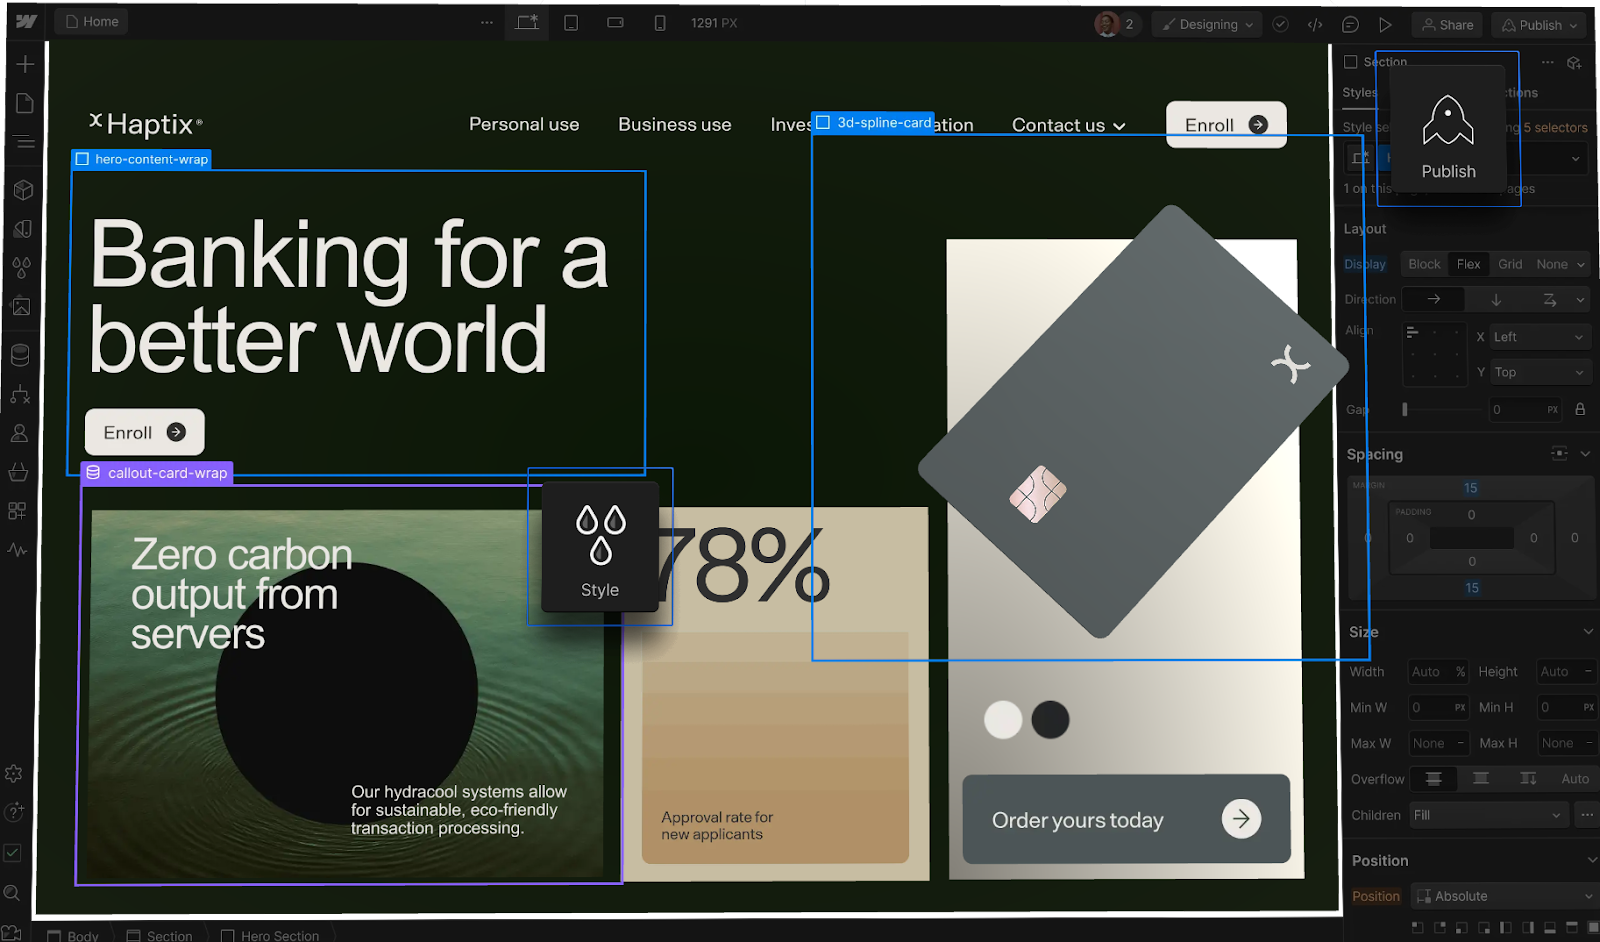The height and width of the screenshot is (942, 1600).
Task: Open the Position Absolute dropdown
Action: click(1504, 896)
